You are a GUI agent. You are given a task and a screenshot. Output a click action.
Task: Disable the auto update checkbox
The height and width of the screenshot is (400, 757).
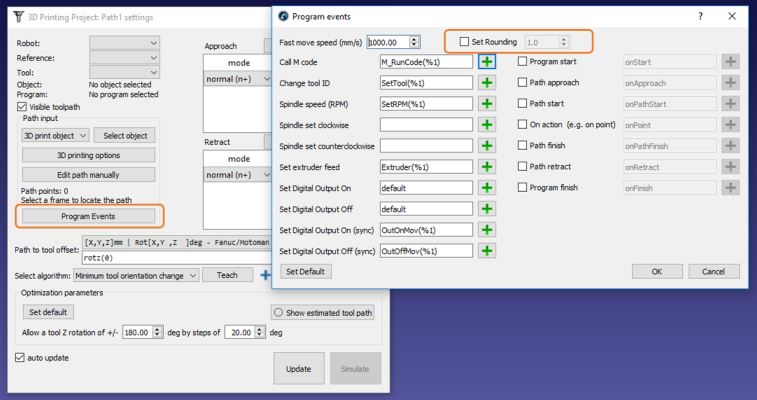tap(21, 357)
